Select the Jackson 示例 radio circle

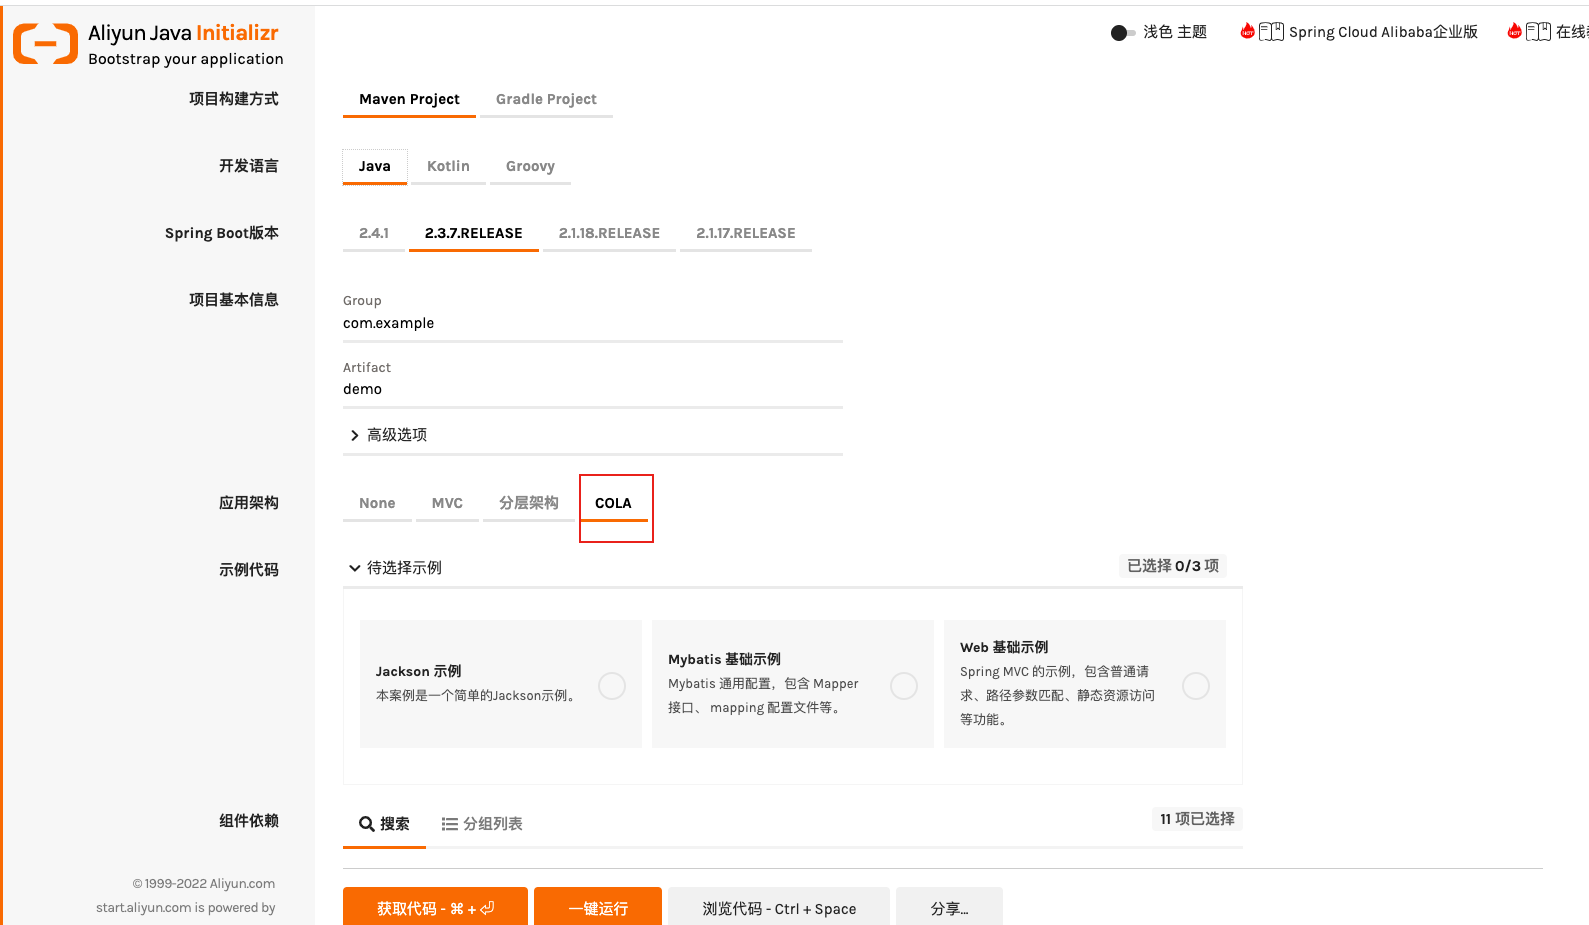click(612, 686)
